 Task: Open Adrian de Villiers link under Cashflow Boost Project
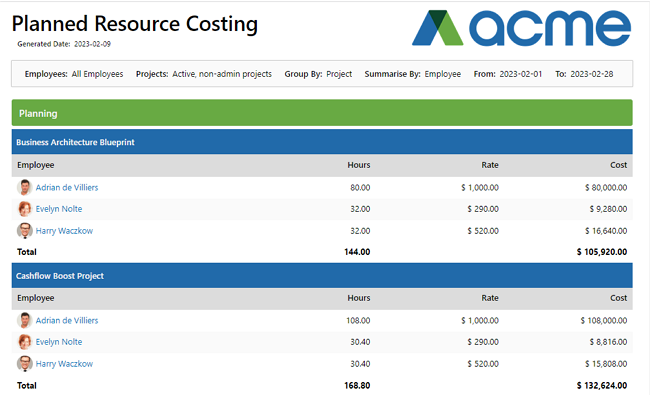point(67,320)
